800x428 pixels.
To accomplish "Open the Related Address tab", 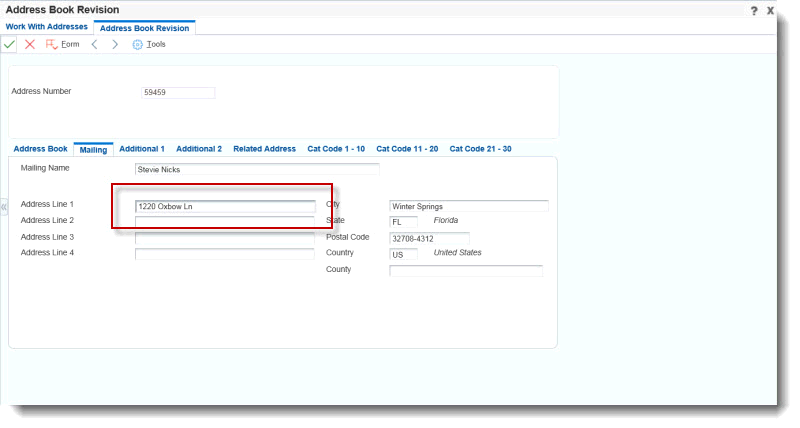I will point(264,149).
